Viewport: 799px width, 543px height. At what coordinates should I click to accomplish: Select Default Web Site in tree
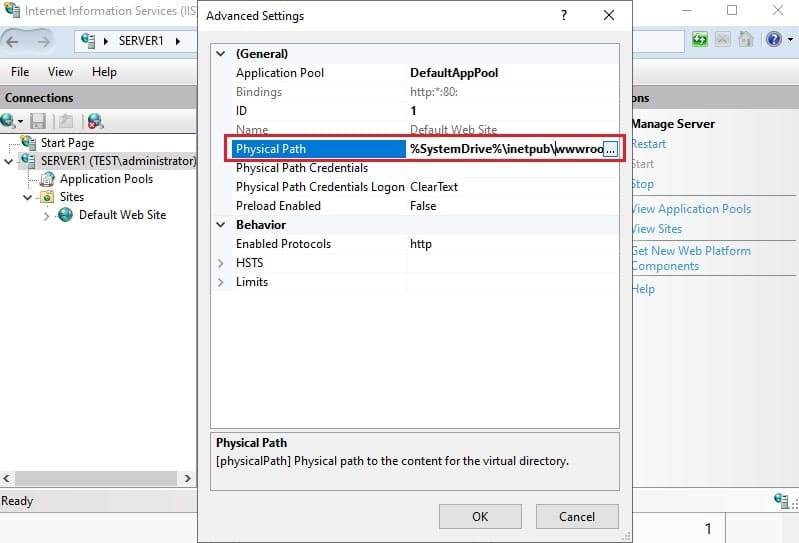pos(122,215)
